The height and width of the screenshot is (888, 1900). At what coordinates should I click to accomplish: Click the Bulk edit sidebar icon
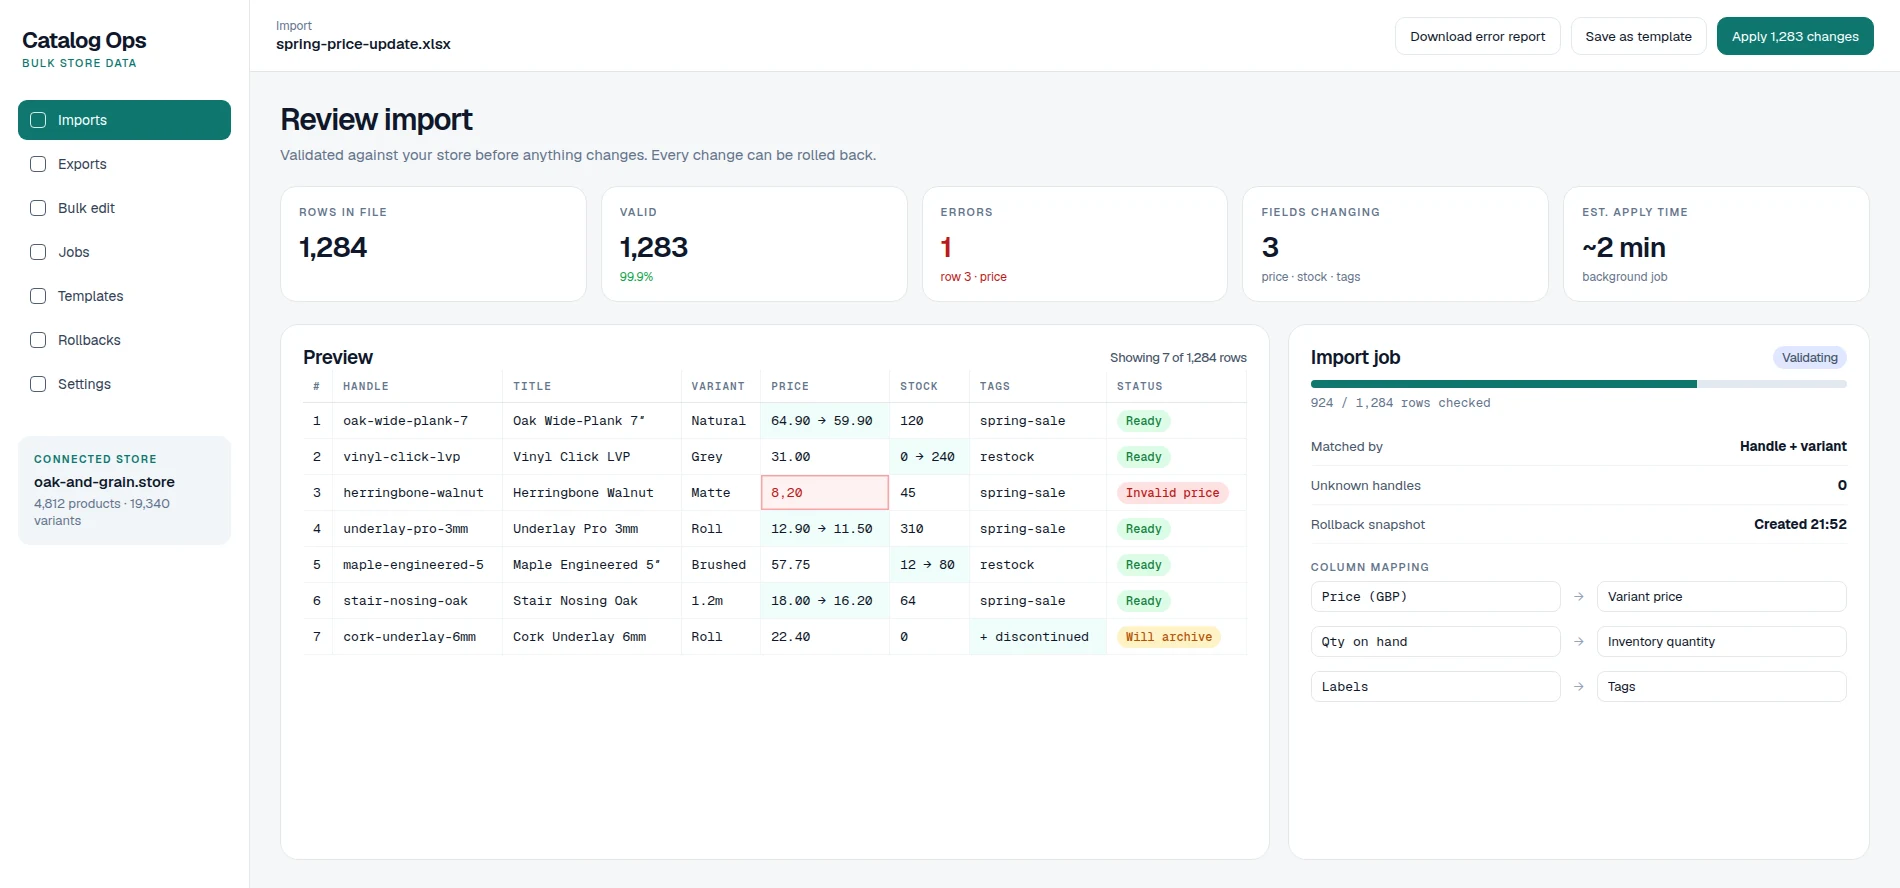(38, 208)
